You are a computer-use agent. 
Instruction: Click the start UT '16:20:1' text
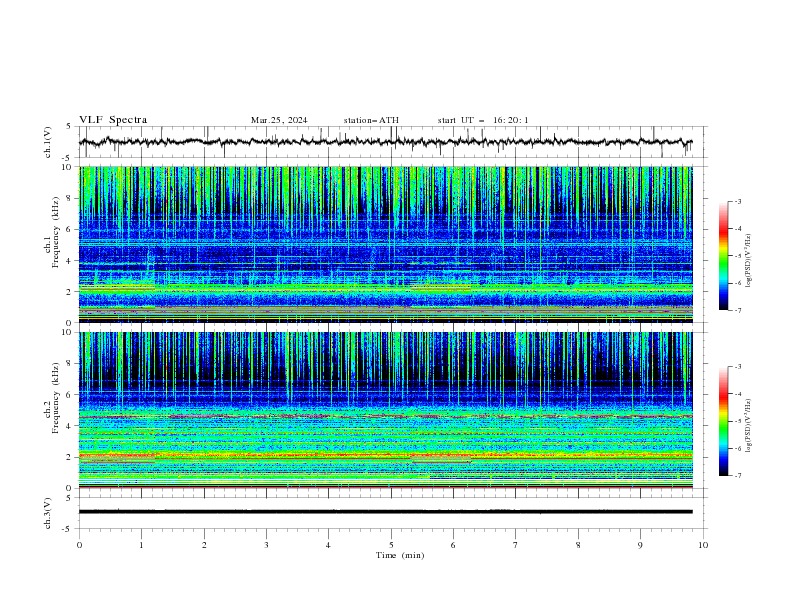pyautogui.click(x=511, y=120)
